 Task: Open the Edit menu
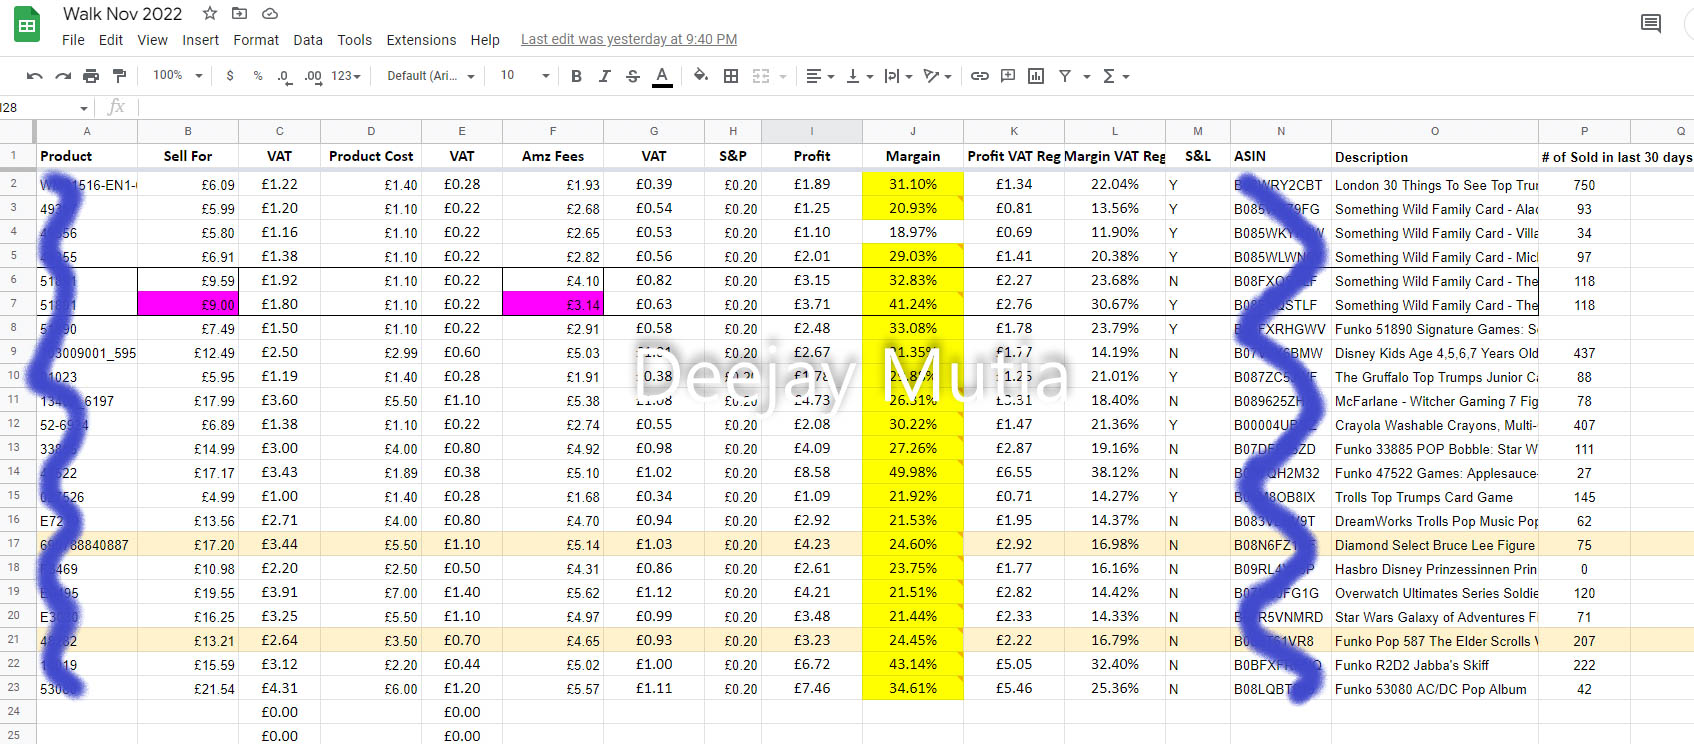[x=111, y=40]
